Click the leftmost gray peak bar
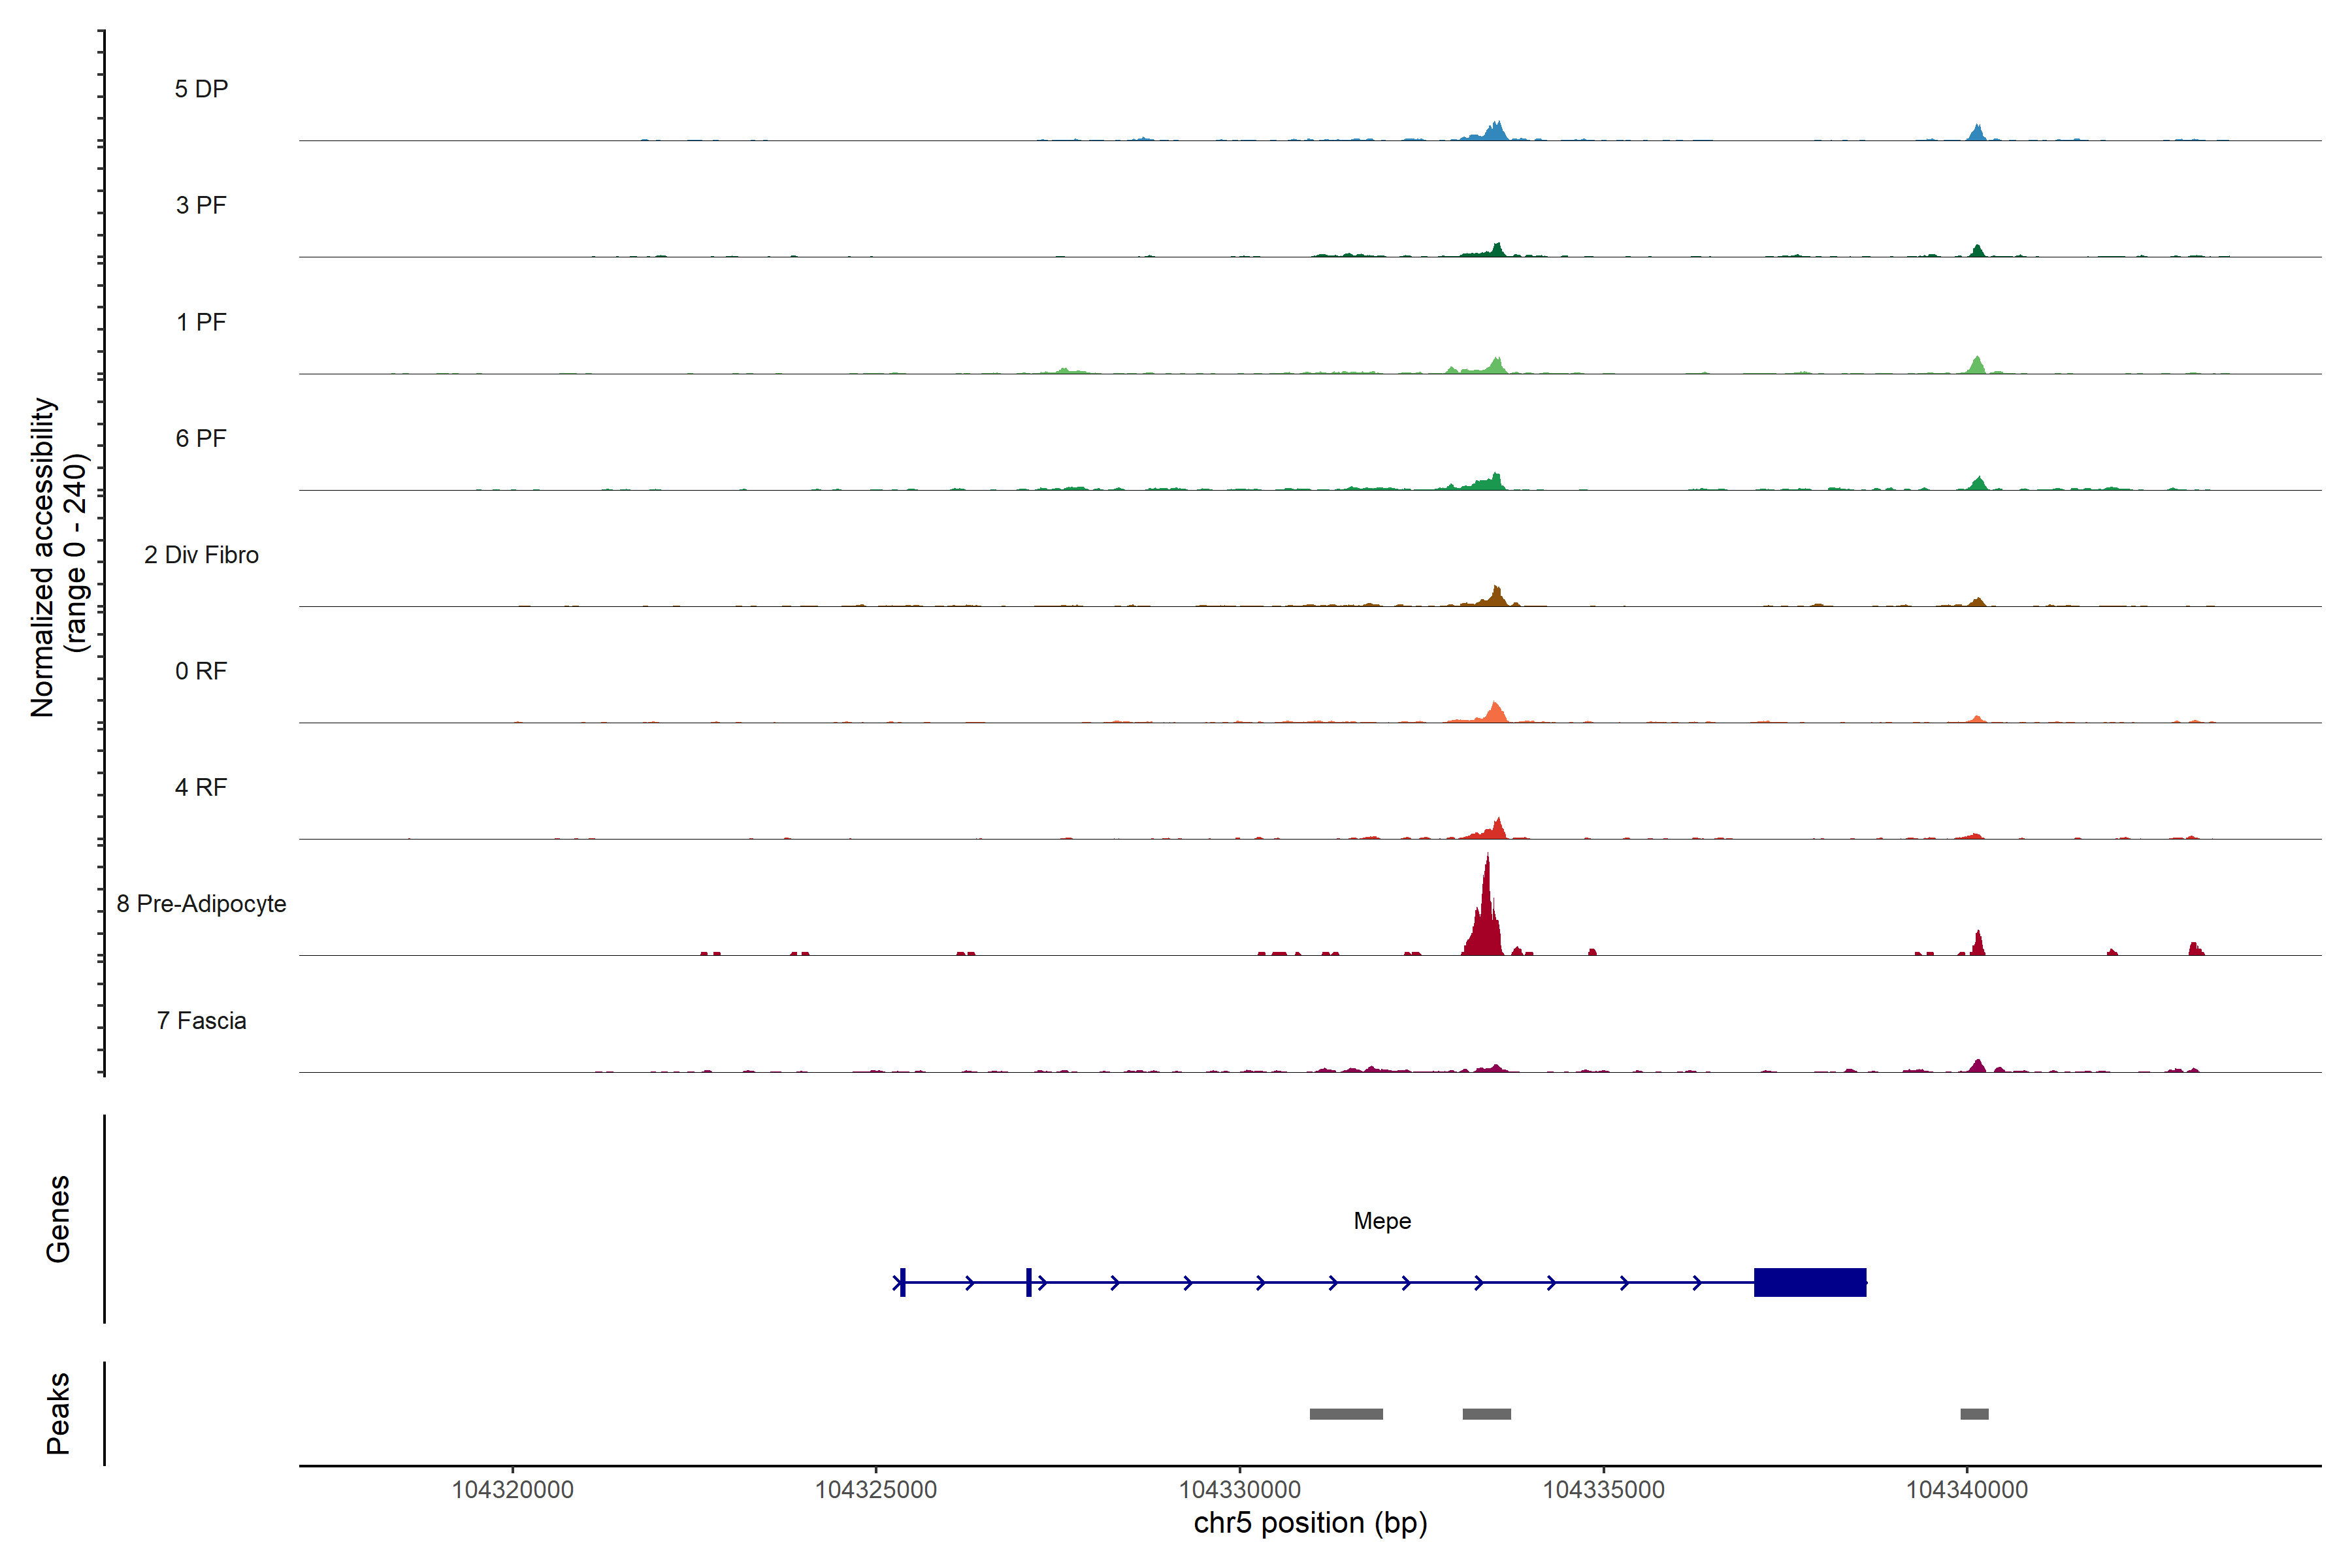The height and width of the screenshot is (1568, 2352). [x=1346, y=1414]
